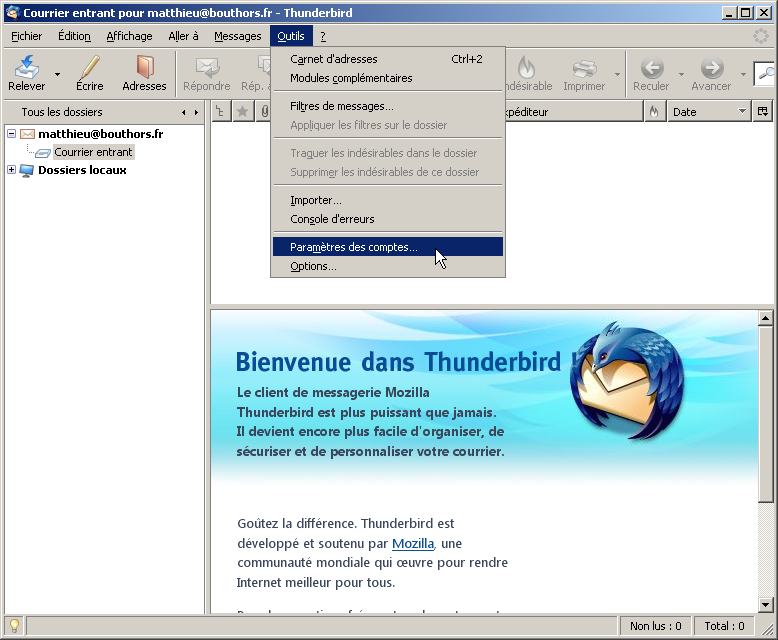This screenshot has height=640, width=778.
Task: Select Paramètres des comptes menu entry
Action: click(x=354, y=247)
